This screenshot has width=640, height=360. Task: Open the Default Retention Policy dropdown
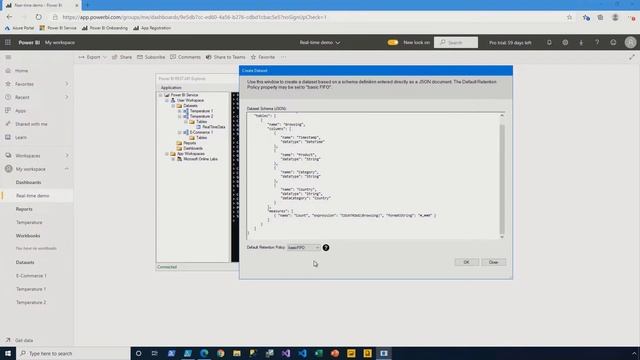click(x=304, y=247)
